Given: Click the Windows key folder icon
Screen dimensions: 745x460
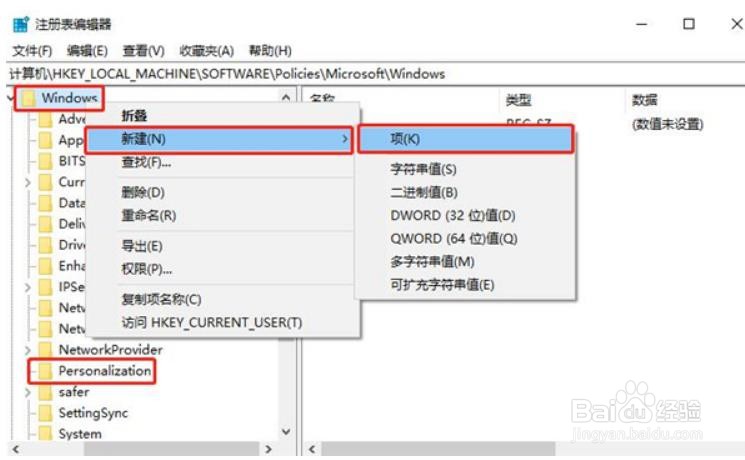Looking at the screenshot, I should (28, 98).
